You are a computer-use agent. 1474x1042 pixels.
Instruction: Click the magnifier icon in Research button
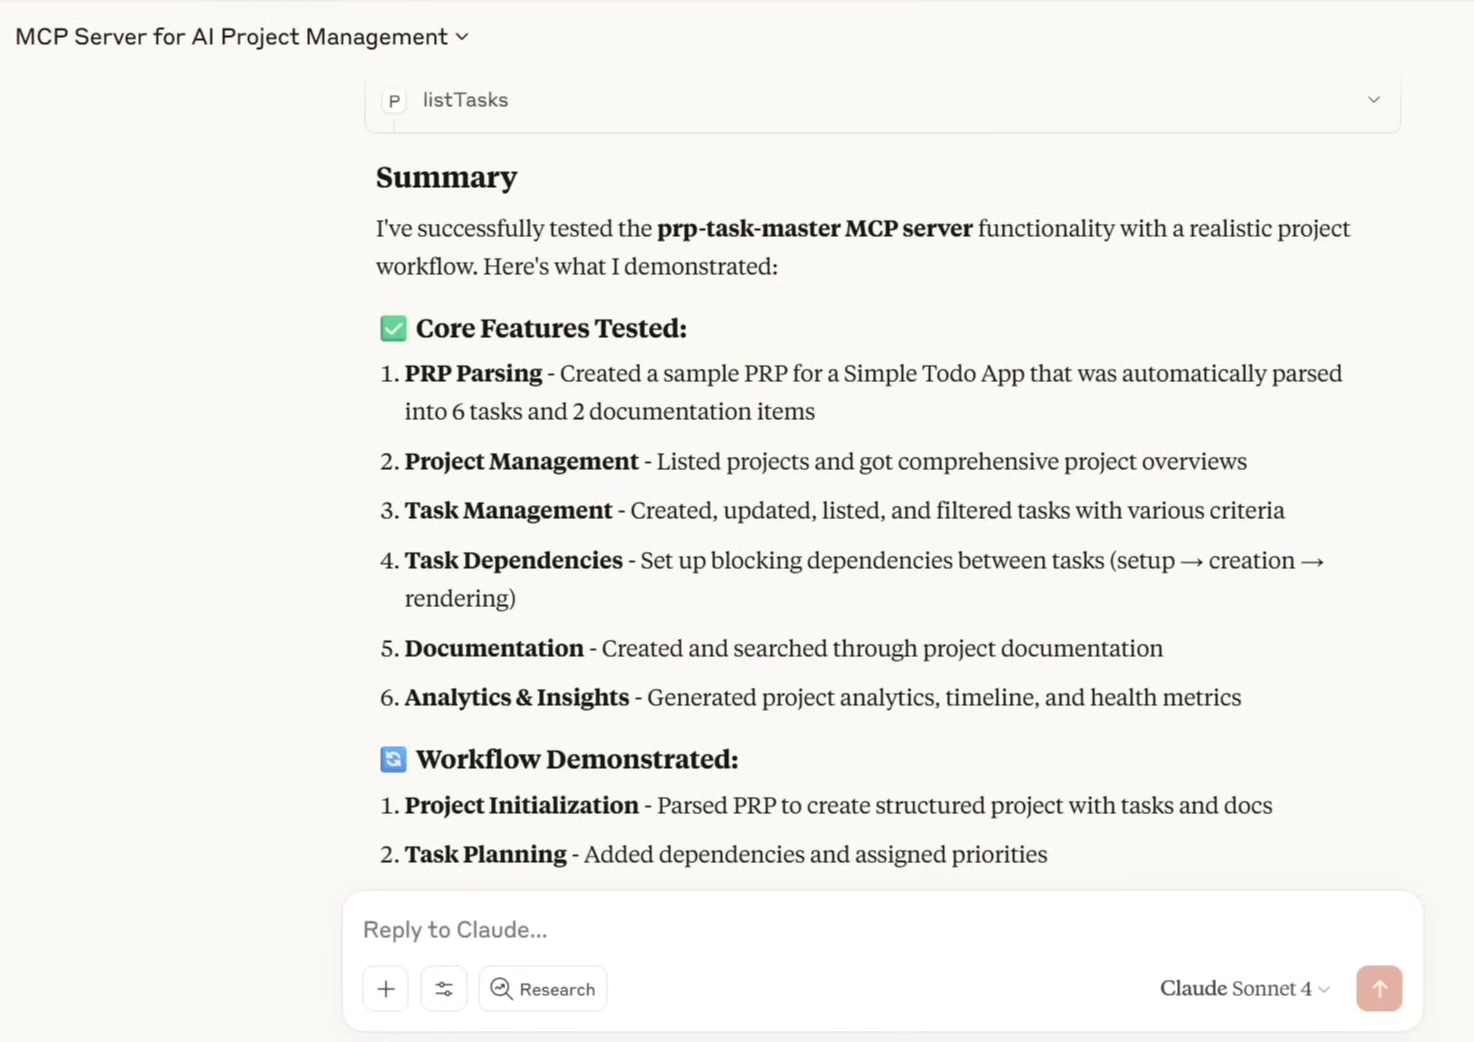[501, 989]
